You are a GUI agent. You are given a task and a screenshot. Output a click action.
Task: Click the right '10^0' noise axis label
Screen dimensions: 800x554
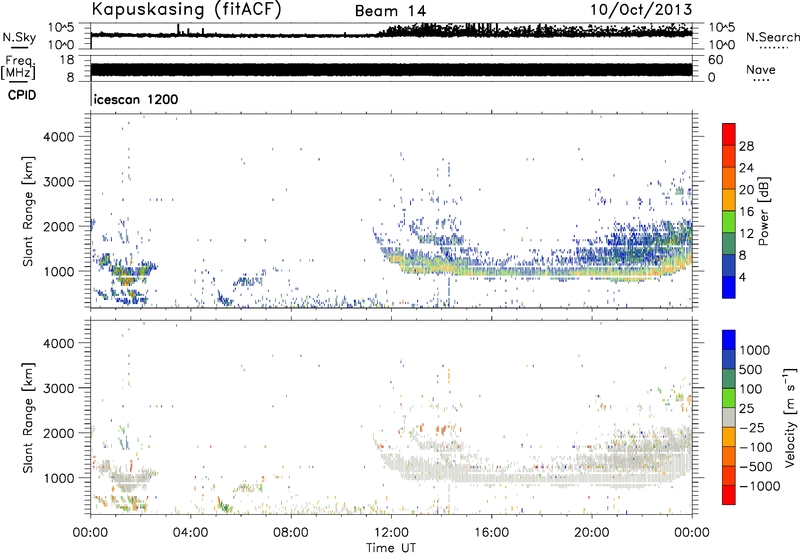(722, 45)
